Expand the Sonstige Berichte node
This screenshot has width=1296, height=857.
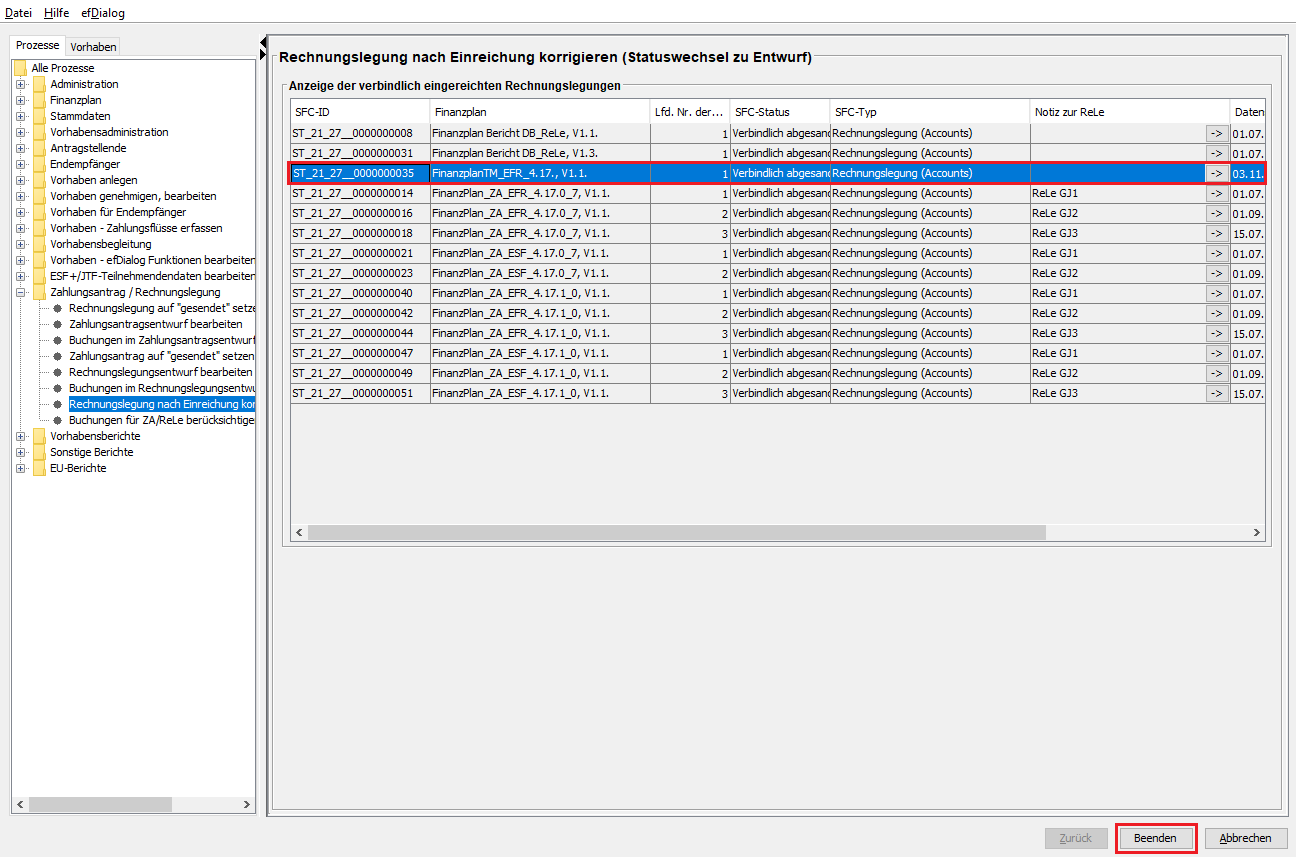click(20, 452)
